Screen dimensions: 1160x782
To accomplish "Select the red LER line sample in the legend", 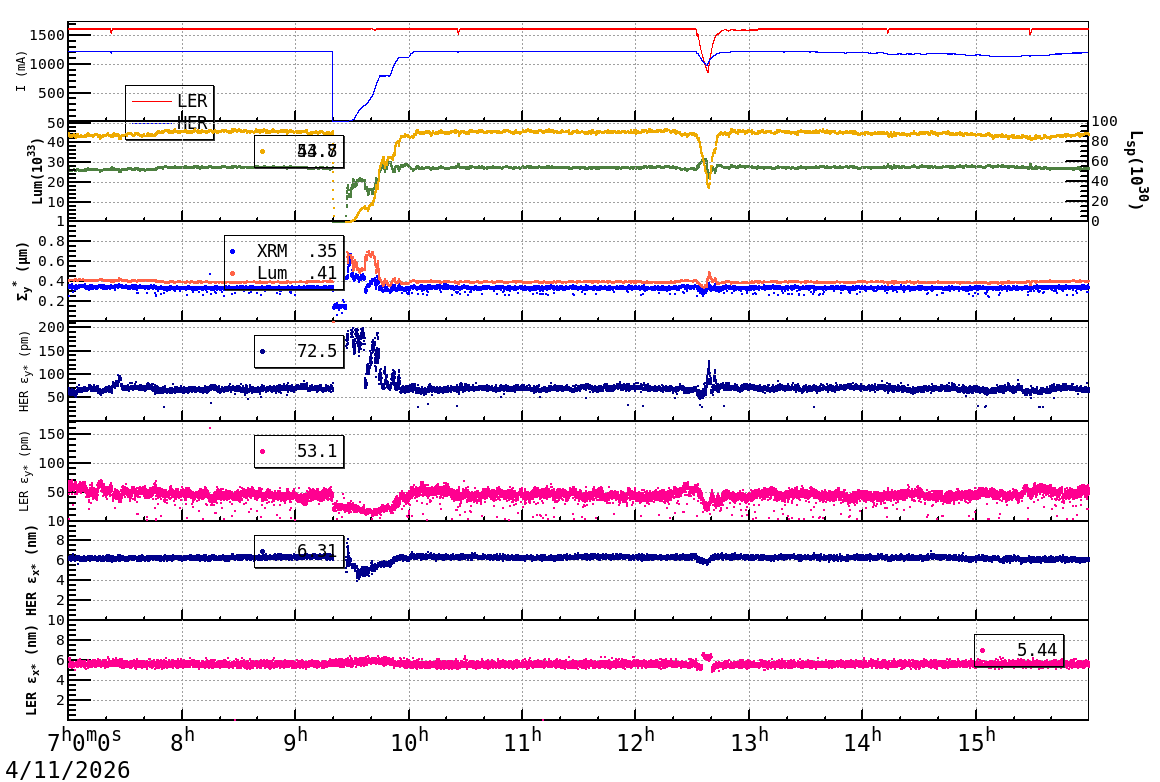I will click(x=152, y=101).
